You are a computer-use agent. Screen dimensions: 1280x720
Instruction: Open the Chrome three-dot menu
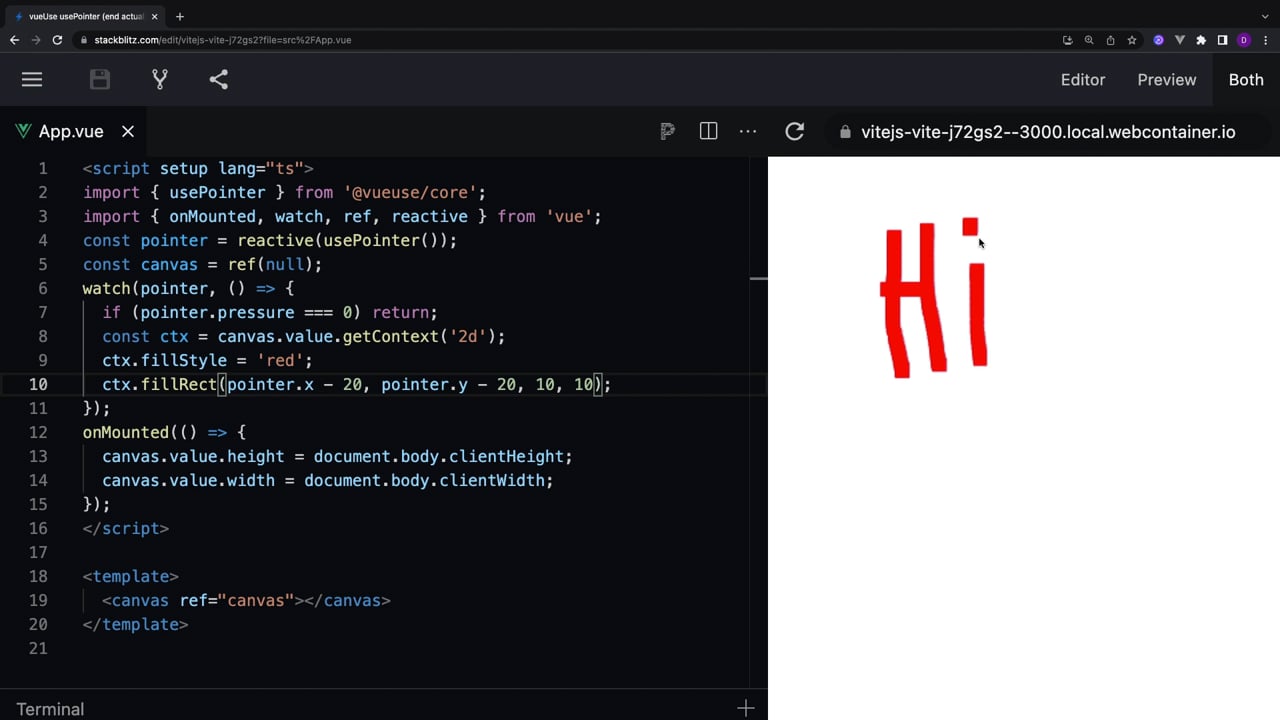(1266, 40)
